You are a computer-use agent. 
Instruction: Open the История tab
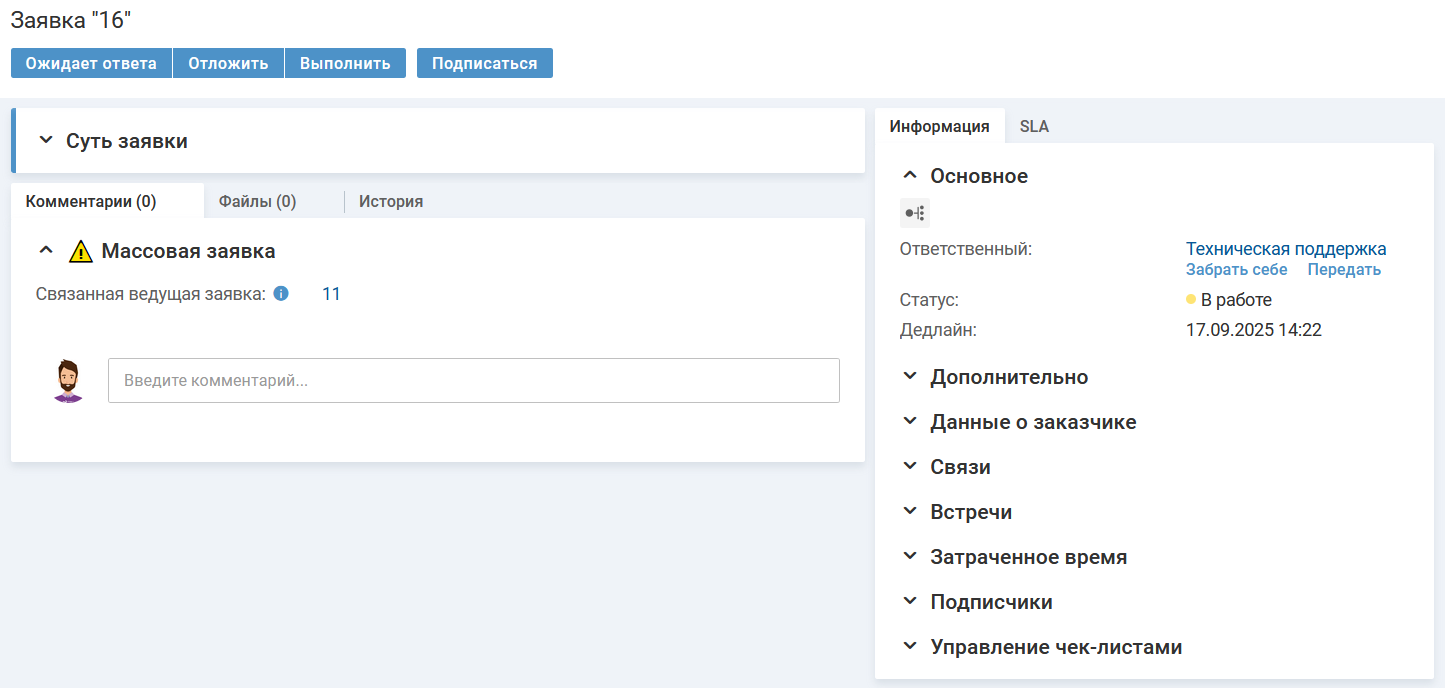391,202
